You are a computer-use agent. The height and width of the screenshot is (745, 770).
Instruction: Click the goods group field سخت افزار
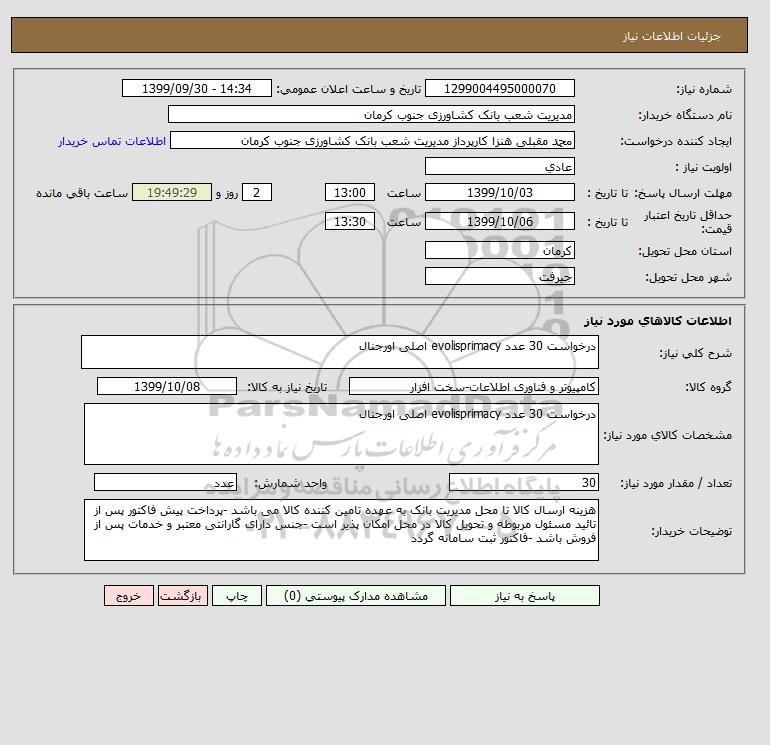coord(473,386)
